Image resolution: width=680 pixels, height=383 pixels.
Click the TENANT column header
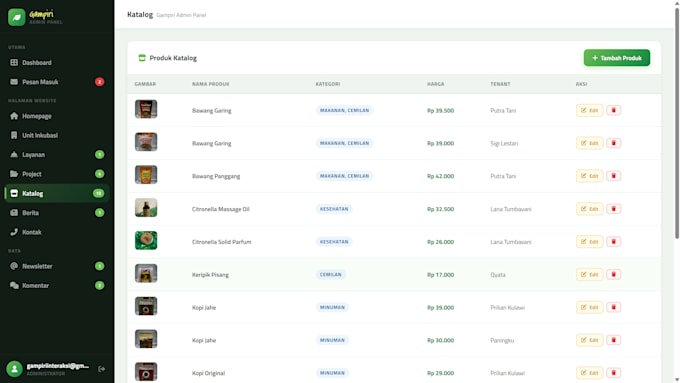[500, 84]
